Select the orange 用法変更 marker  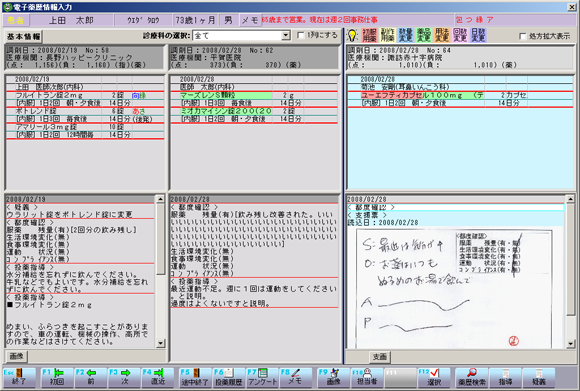(442, 36)
